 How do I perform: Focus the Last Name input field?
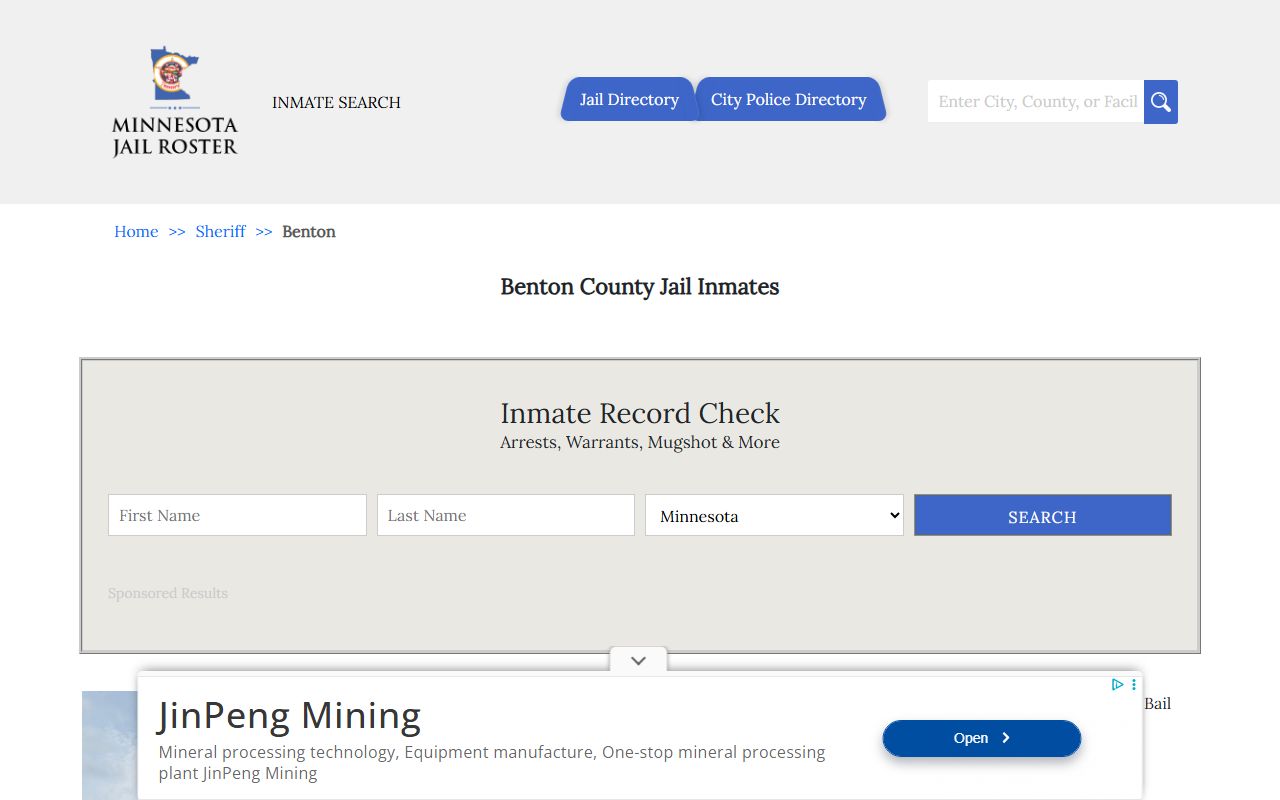(x=506, y=515)
